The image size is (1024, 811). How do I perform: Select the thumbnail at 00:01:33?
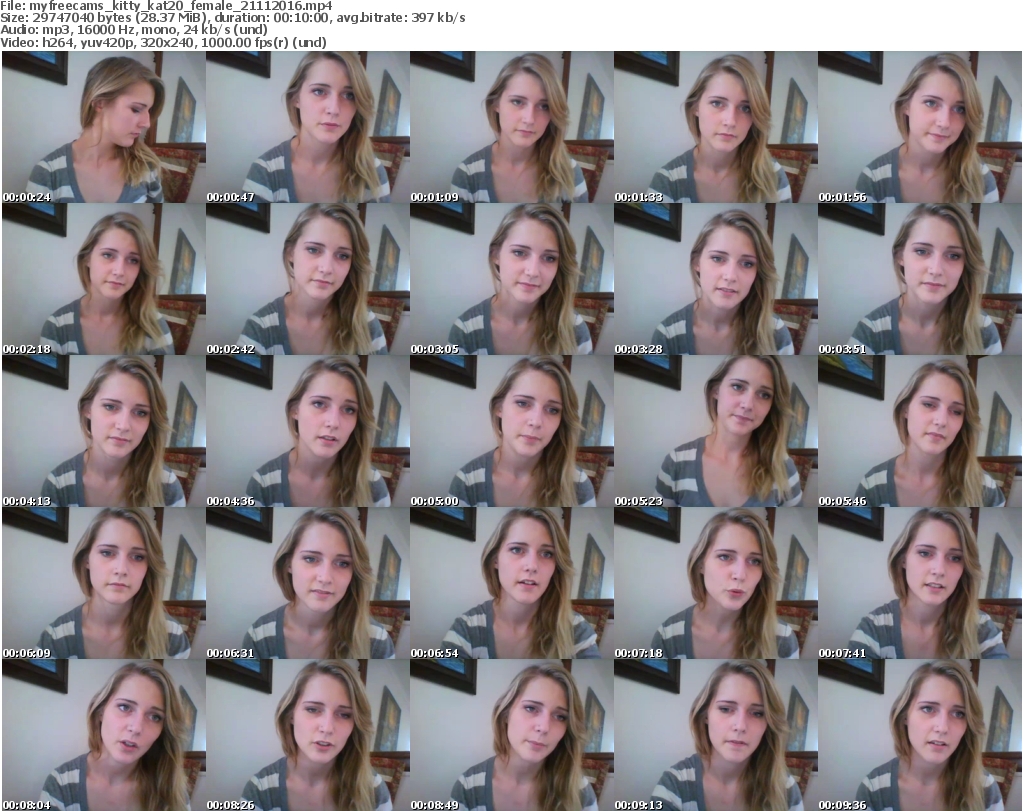715,127
